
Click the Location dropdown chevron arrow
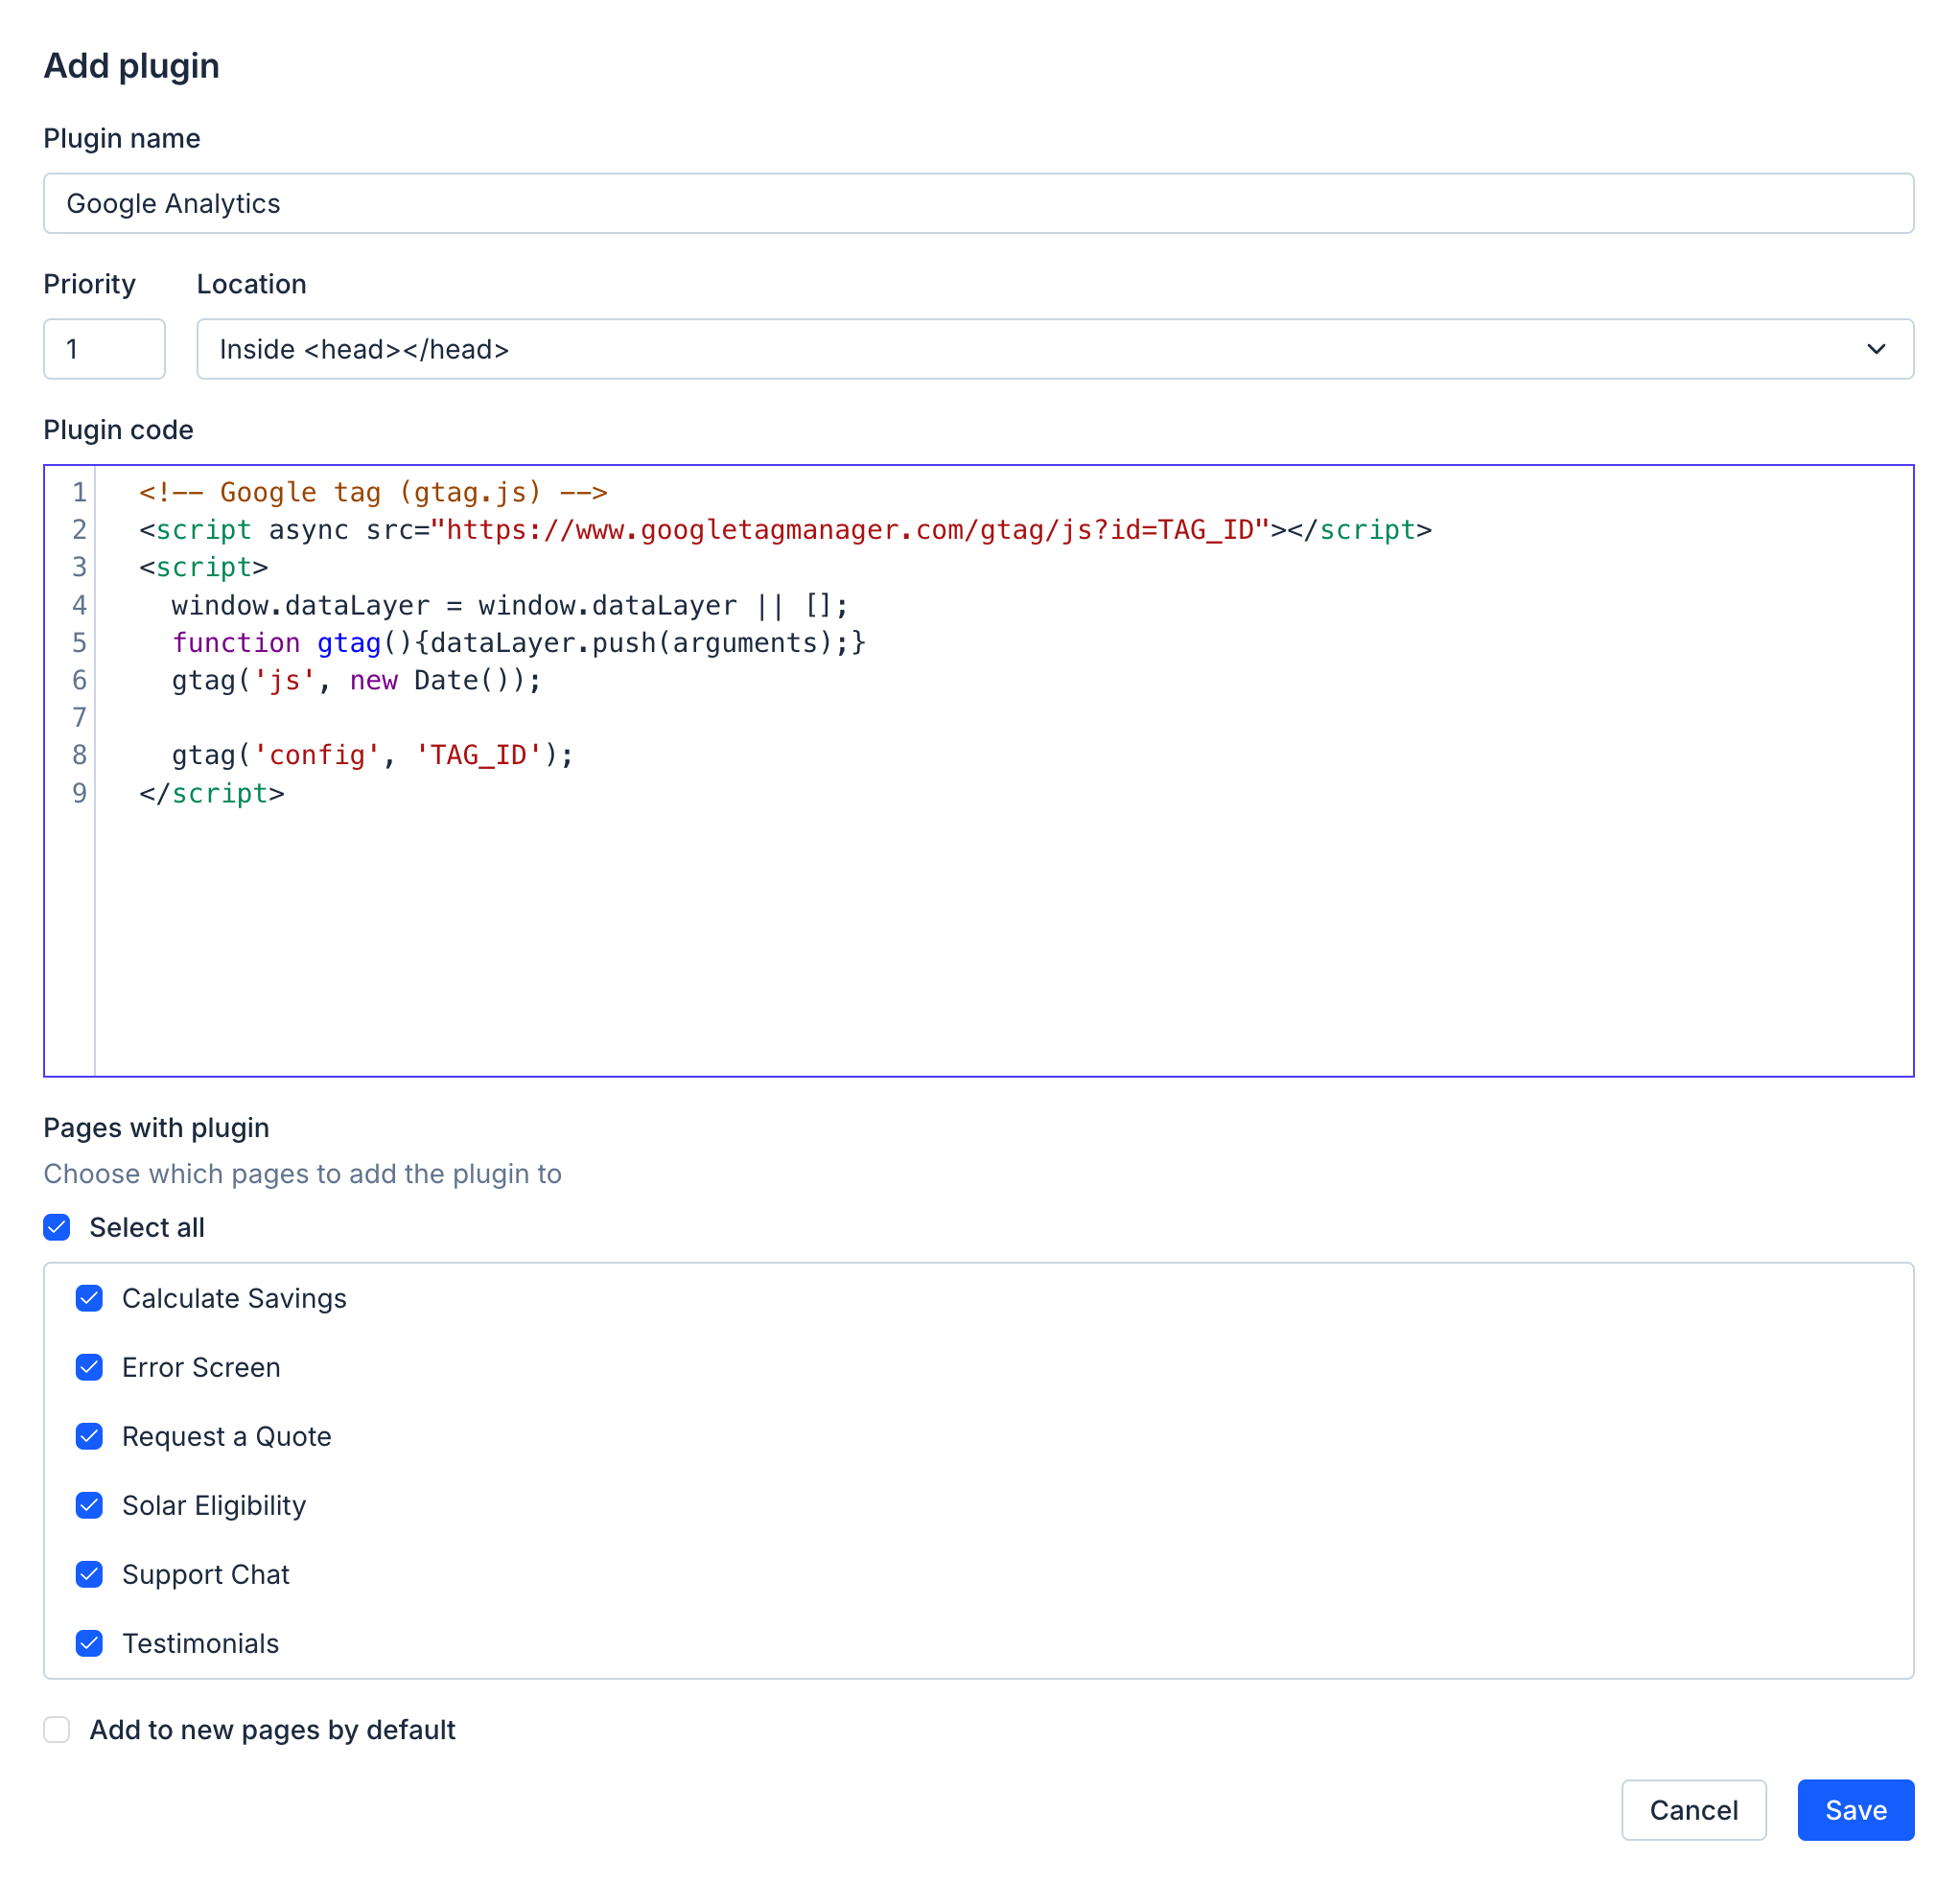point(1875,349)
